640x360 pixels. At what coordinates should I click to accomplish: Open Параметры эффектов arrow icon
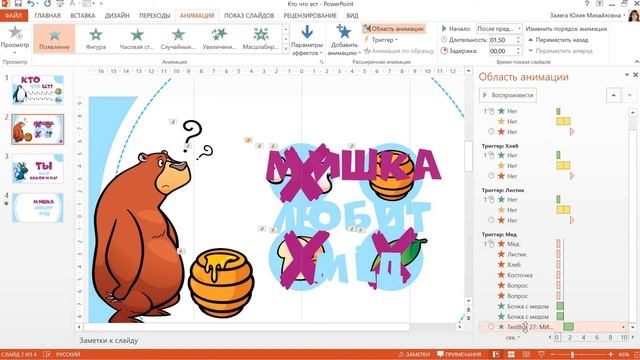click(x=307, y=32)
